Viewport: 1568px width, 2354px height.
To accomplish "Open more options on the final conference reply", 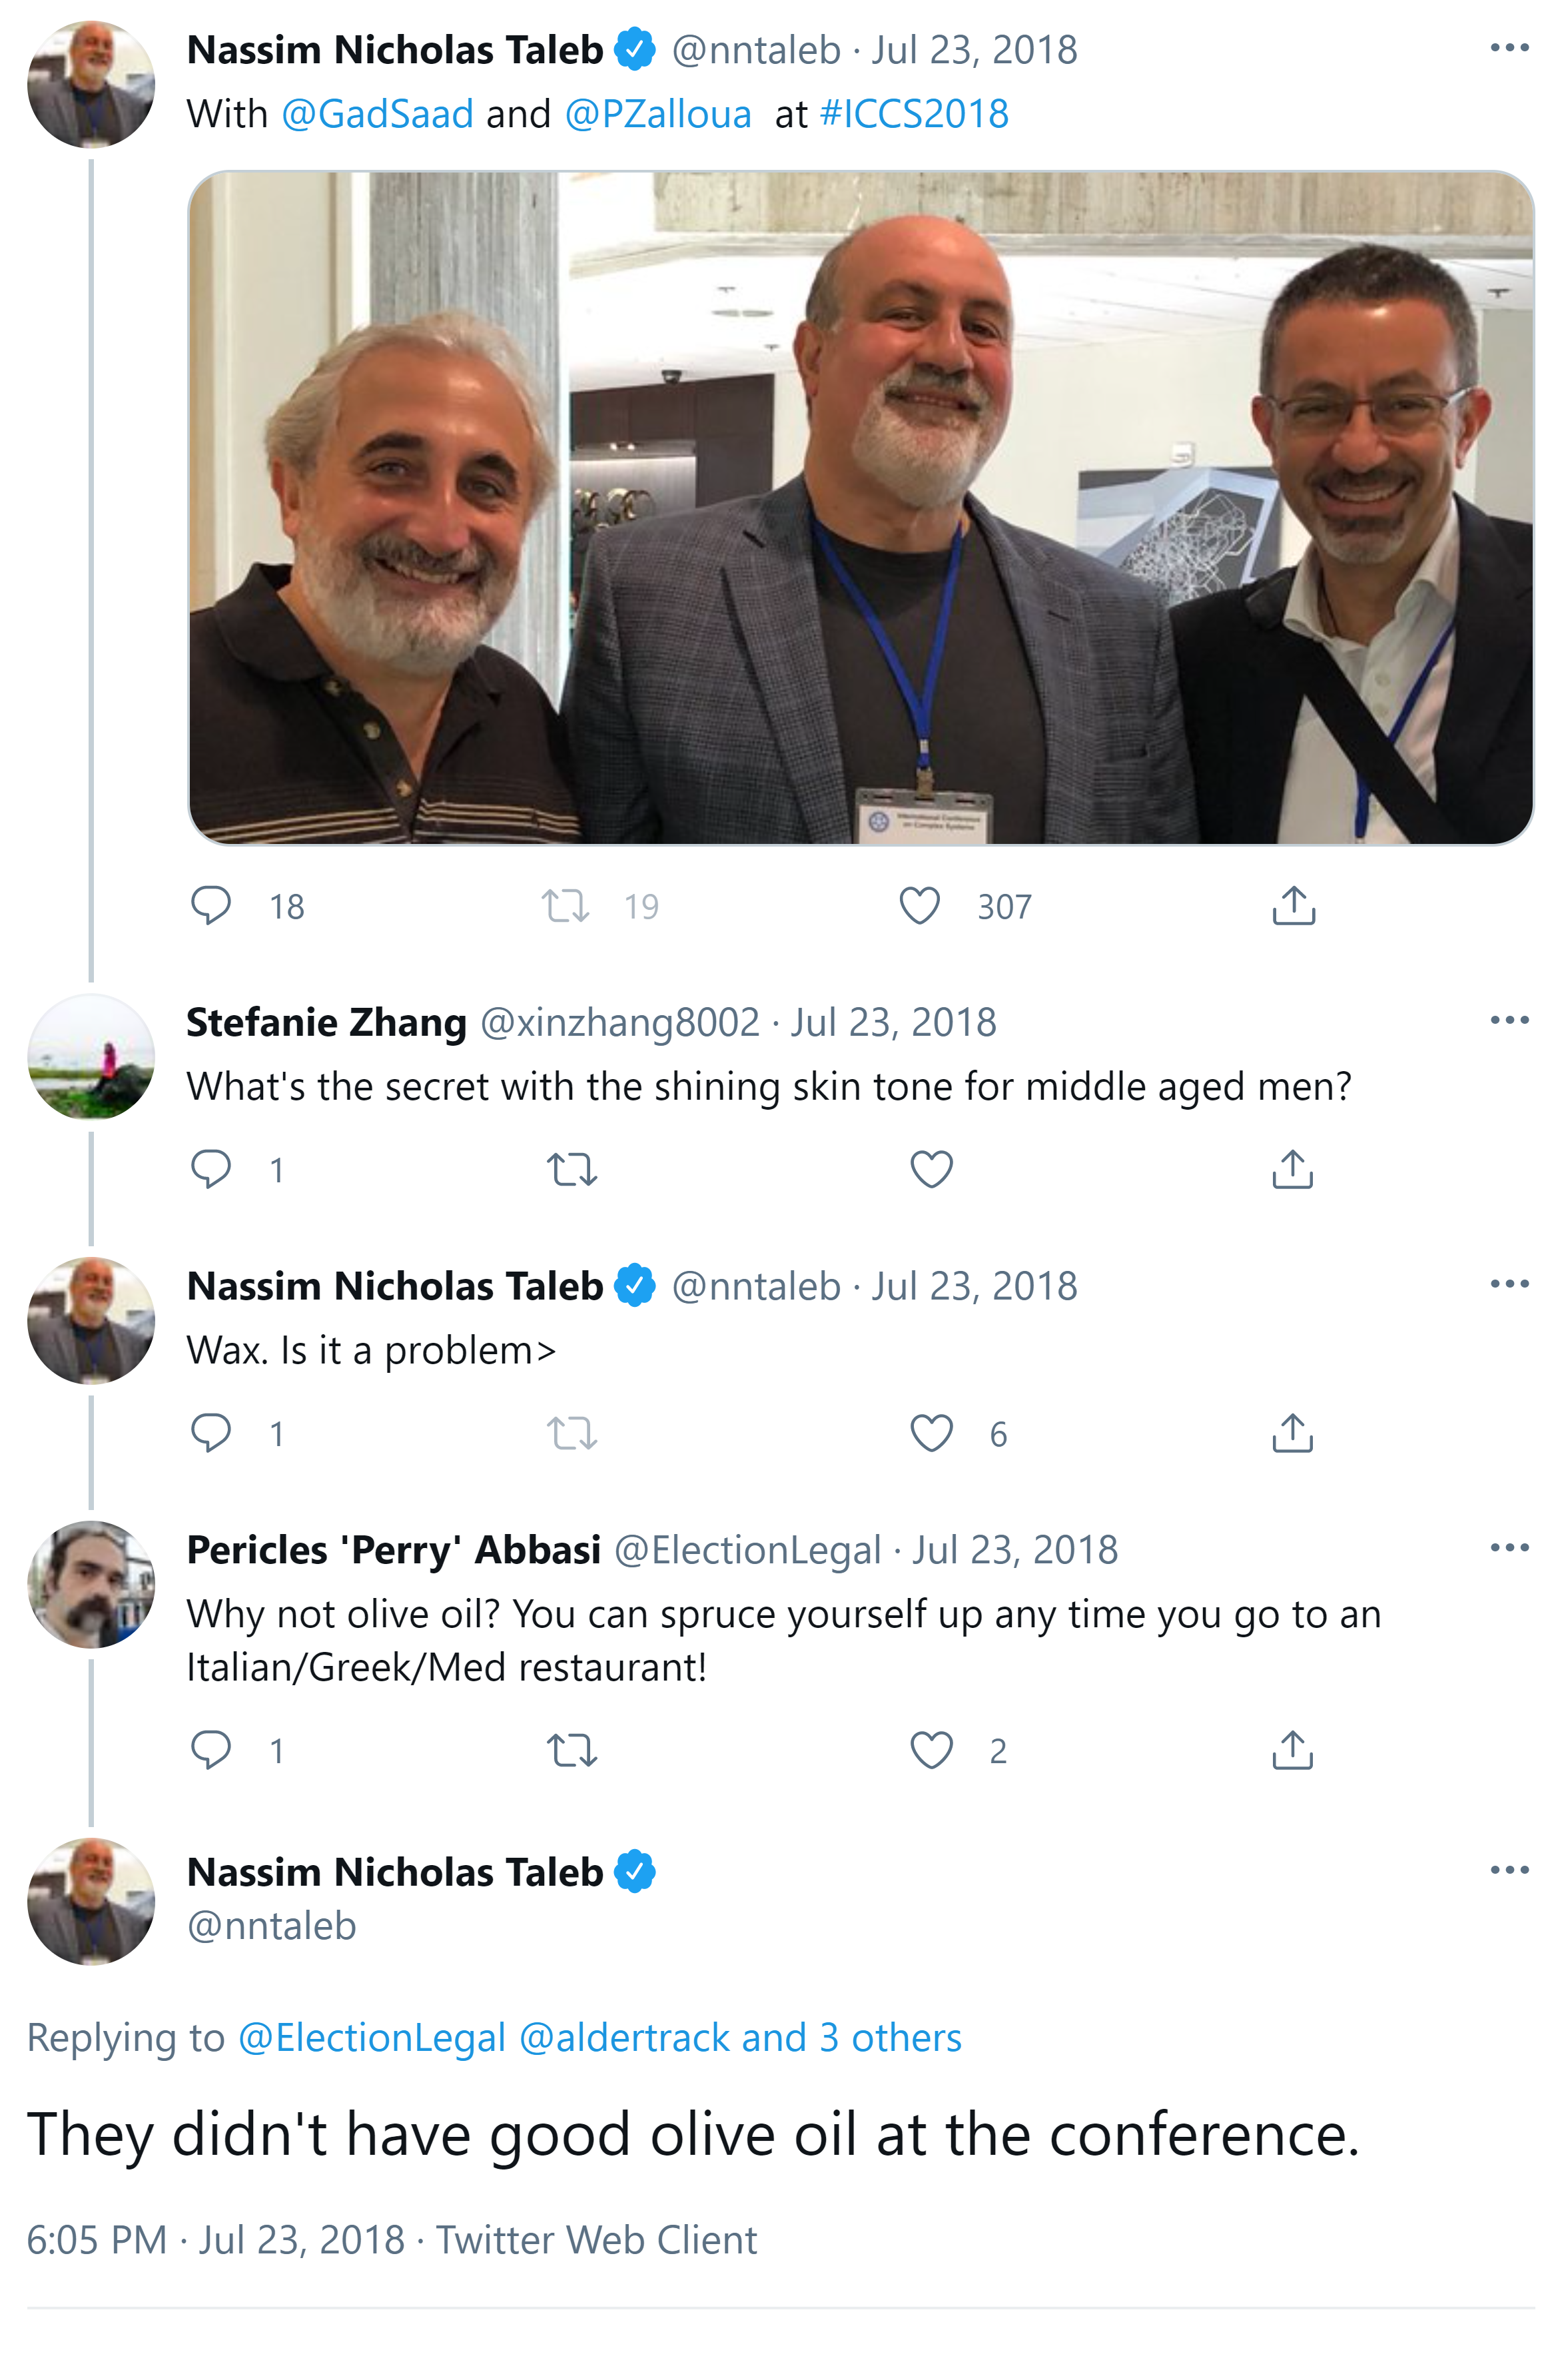I will click(1509, 1869).
